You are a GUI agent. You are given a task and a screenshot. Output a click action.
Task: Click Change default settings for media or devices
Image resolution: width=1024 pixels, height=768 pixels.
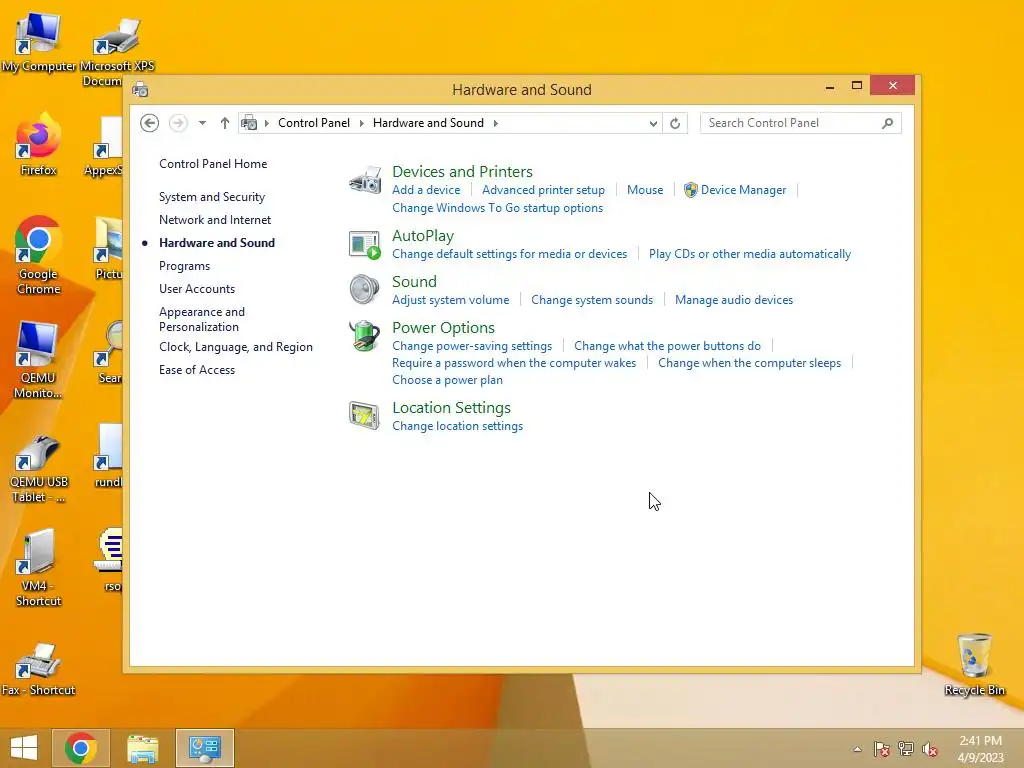[x=509, y=254]
